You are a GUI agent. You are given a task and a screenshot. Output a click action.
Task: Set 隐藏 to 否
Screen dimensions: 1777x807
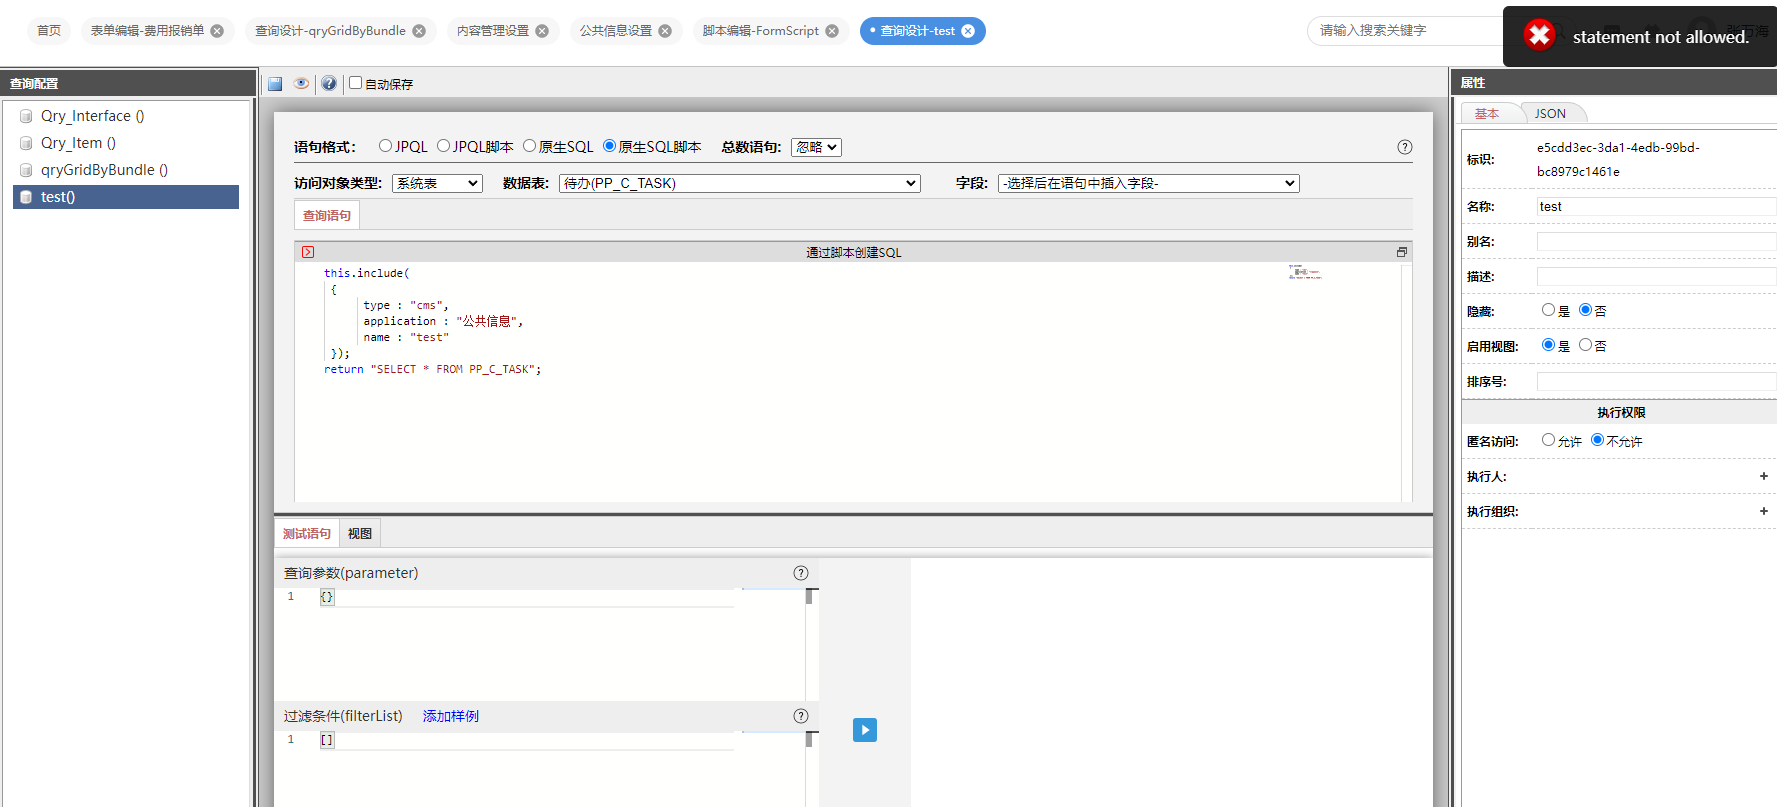1585,310
